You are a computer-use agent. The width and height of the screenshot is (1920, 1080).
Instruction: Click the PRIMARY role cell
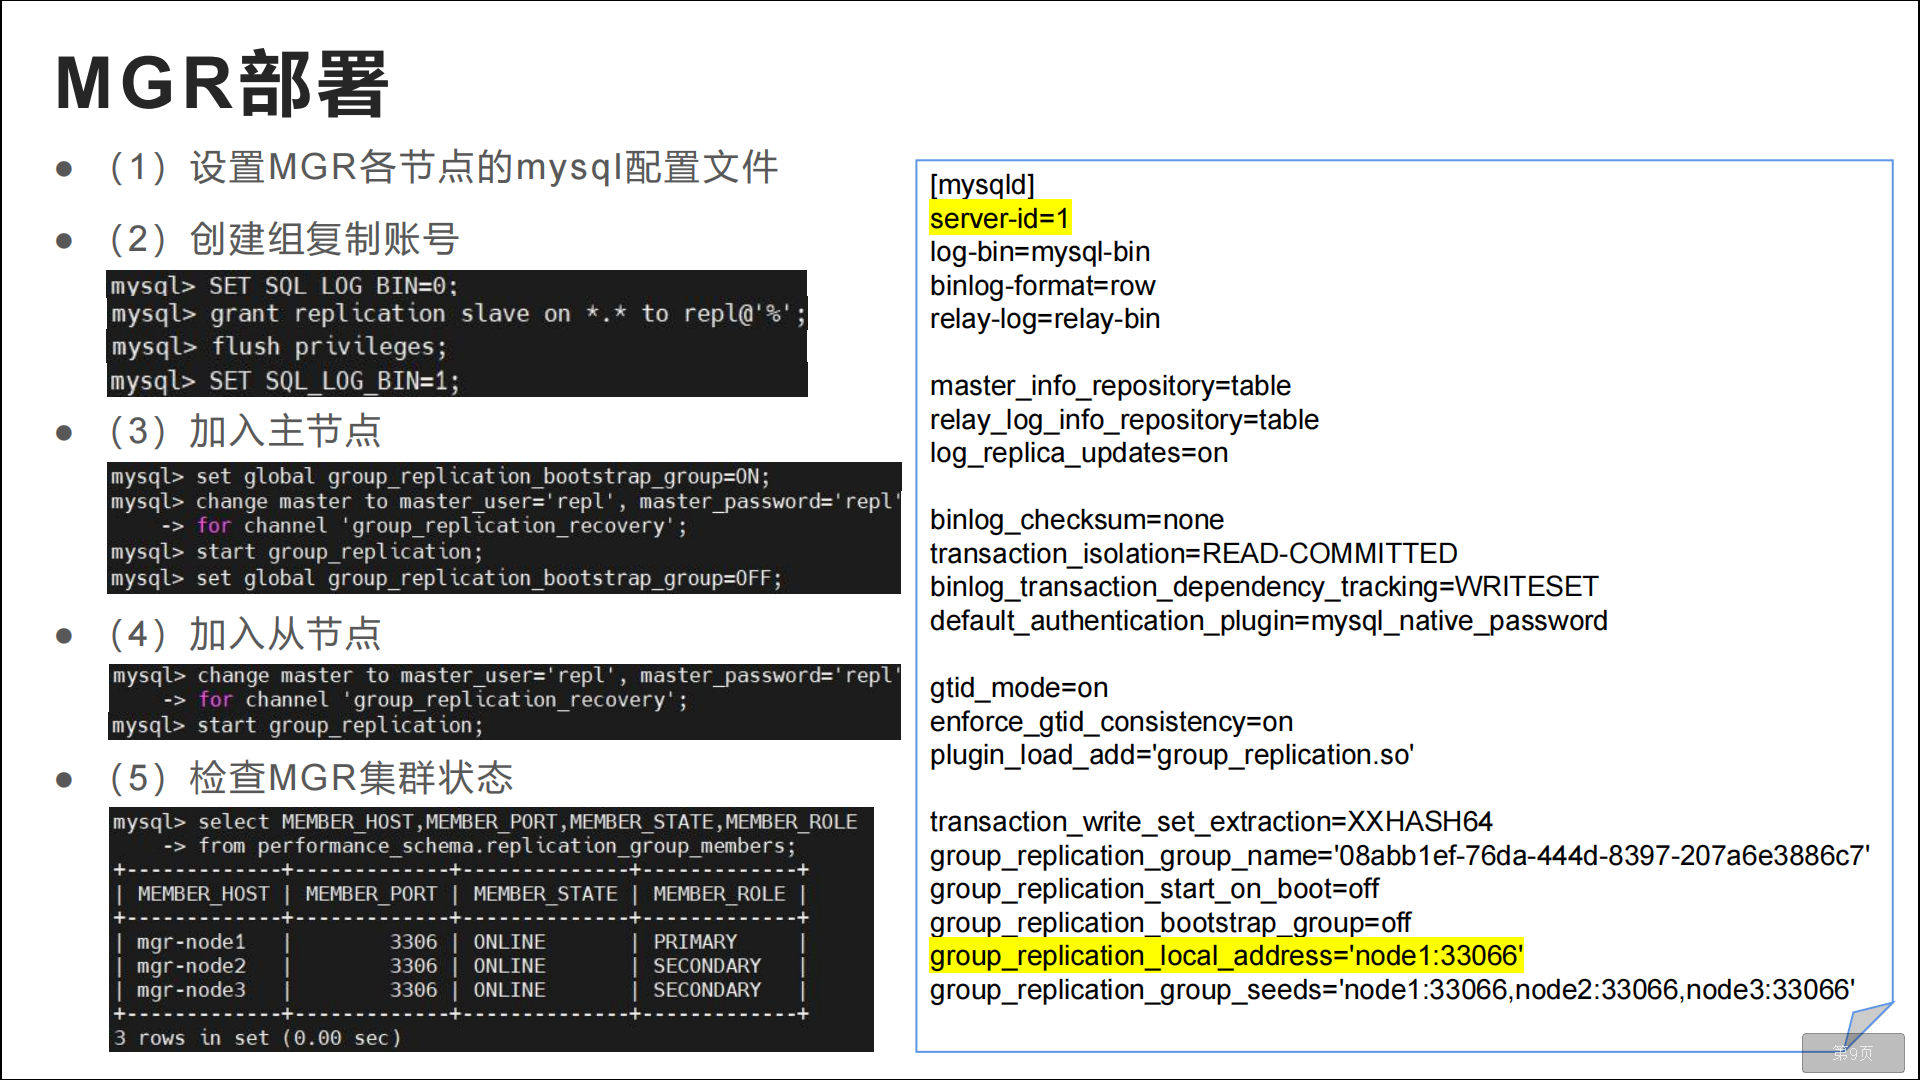tap(694, 942)
